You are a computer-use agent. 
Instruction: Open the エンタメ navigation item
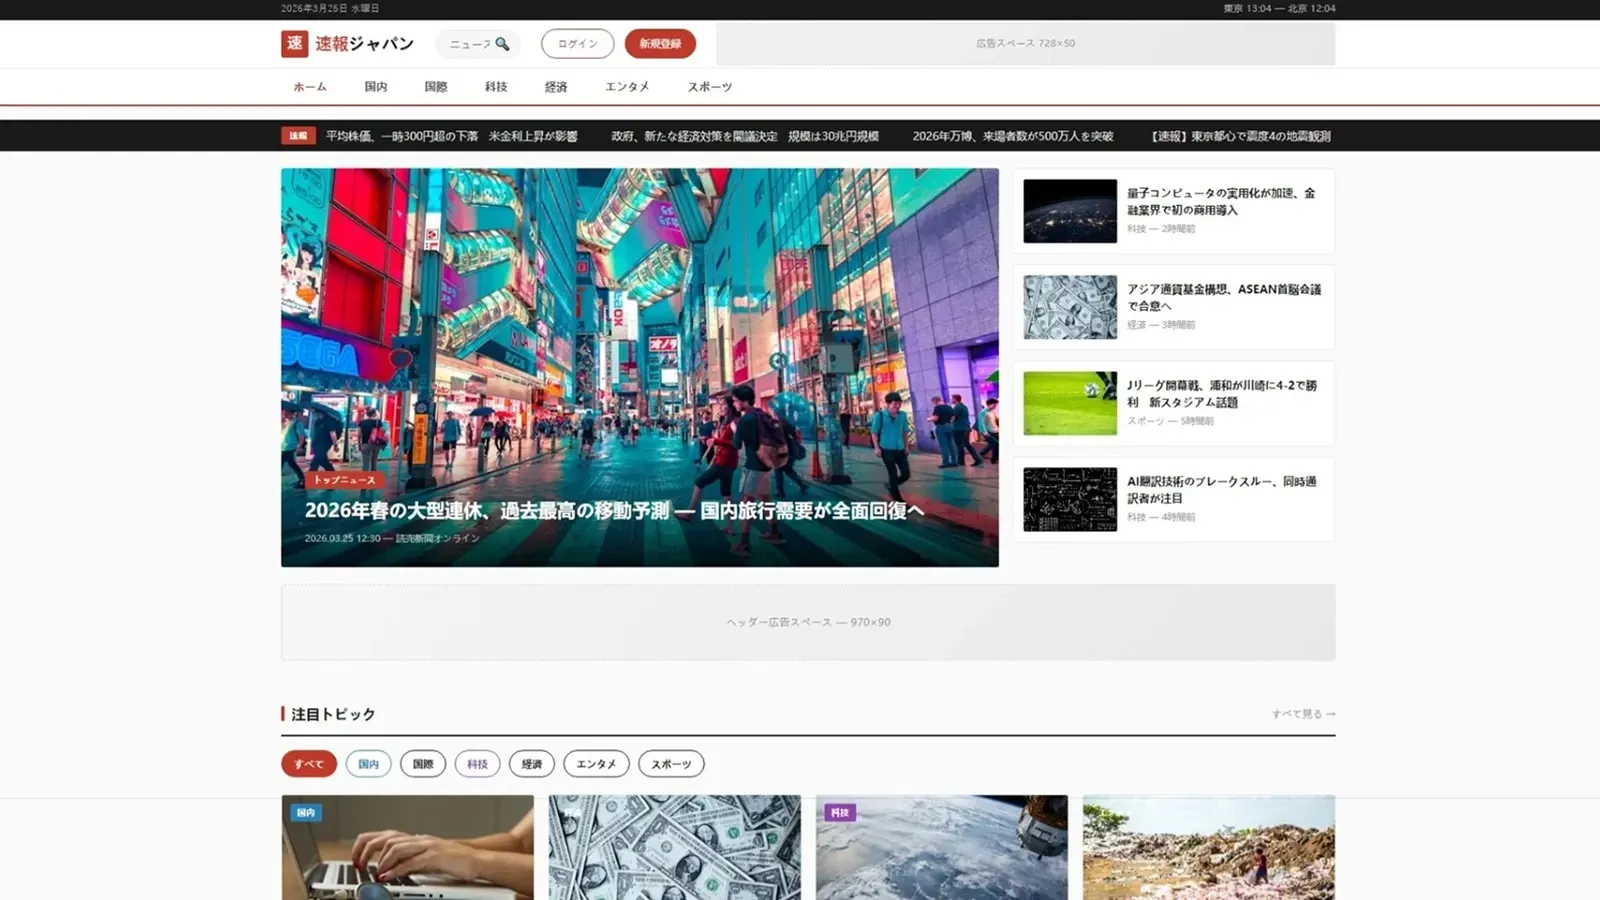(x=627, y=87)
